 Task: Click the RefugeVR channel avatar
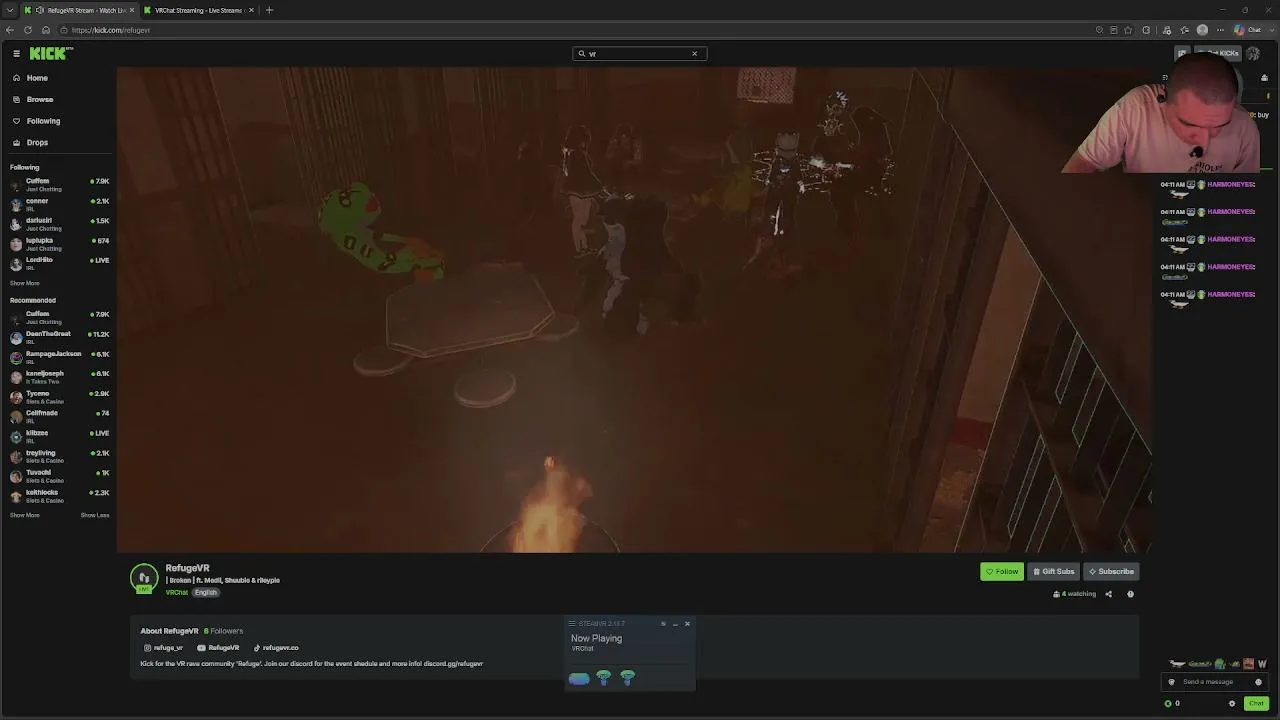click(x=144, y=578)
